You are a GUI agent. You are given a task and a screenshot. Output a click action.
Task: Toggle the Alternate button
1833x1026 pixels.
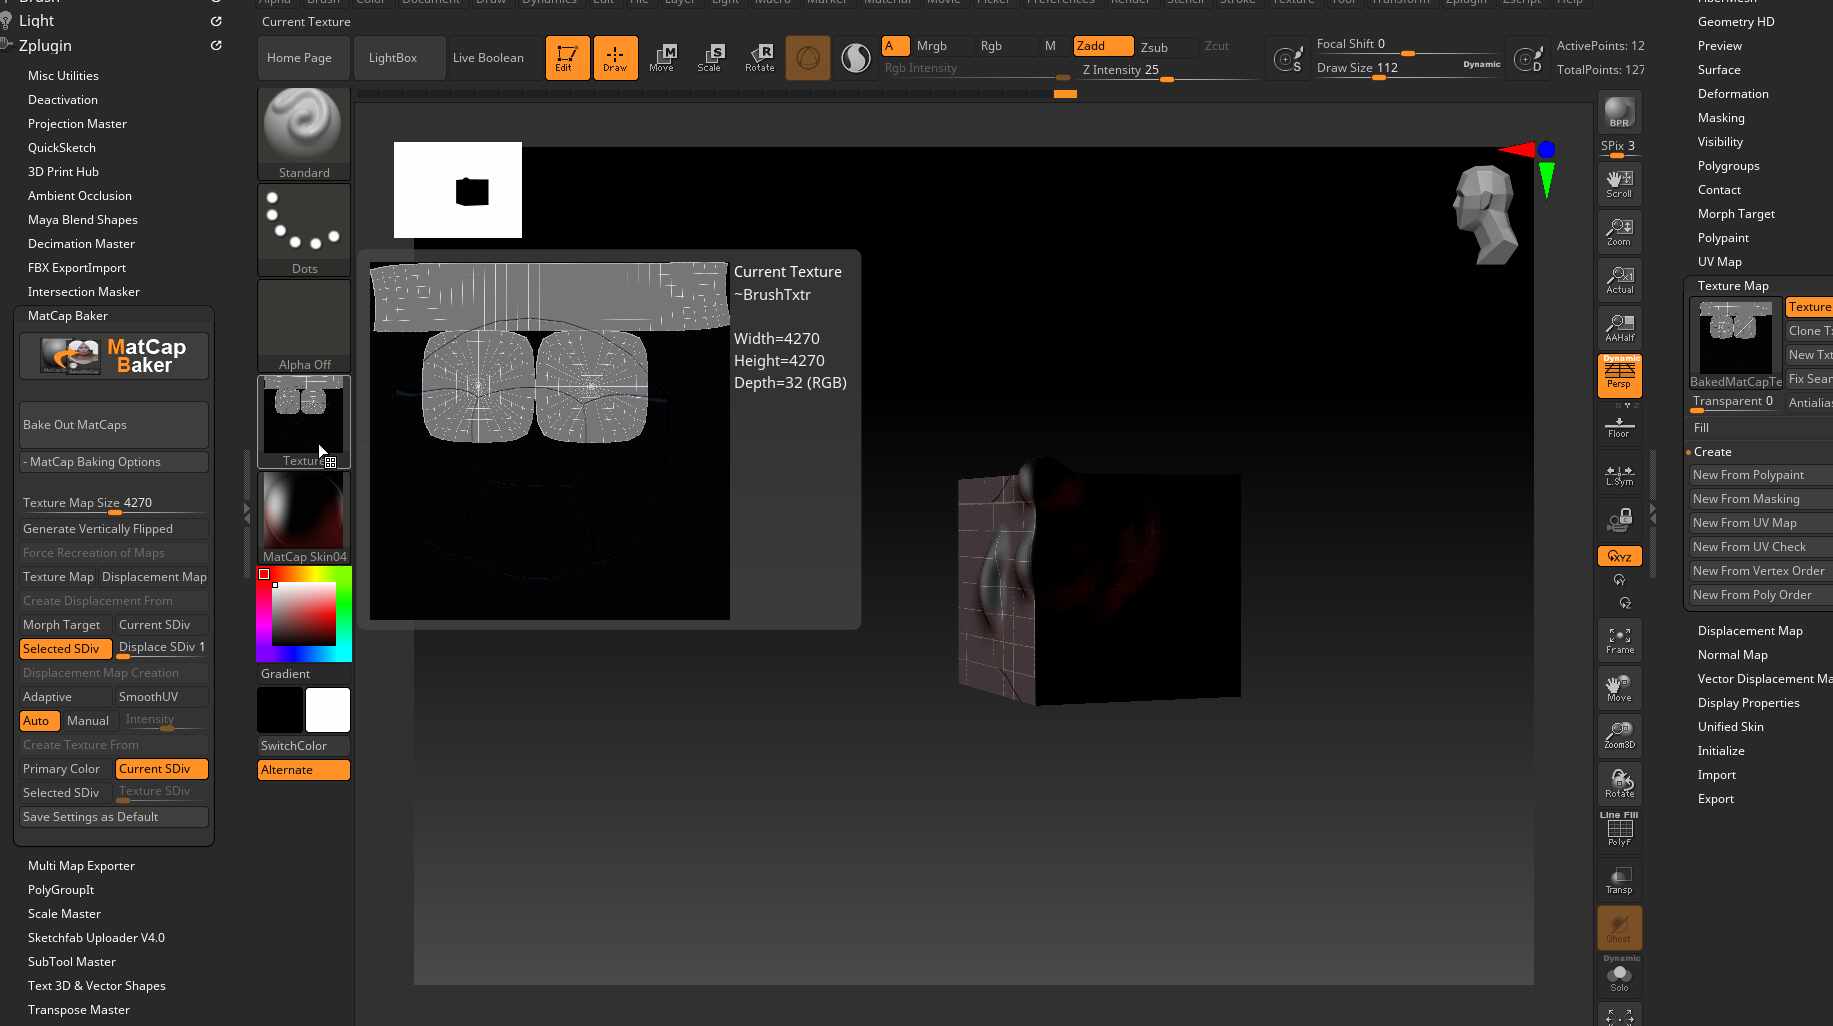304,770
